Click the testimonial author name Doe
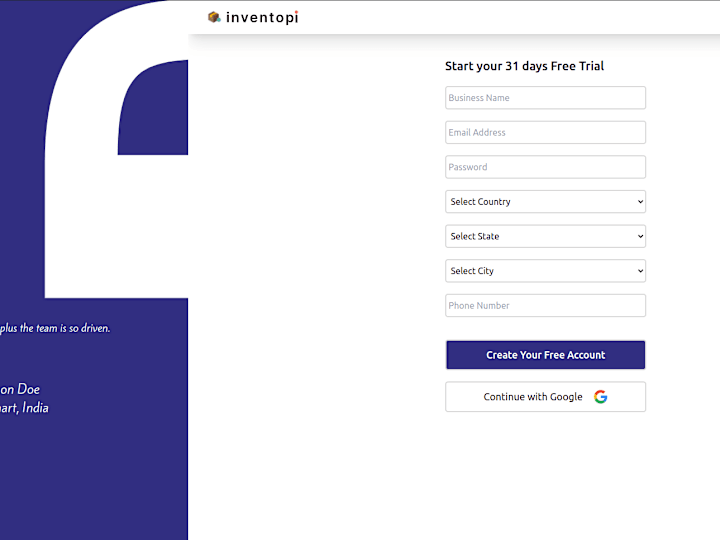This screenshot has width=720, height=540. 21,389
